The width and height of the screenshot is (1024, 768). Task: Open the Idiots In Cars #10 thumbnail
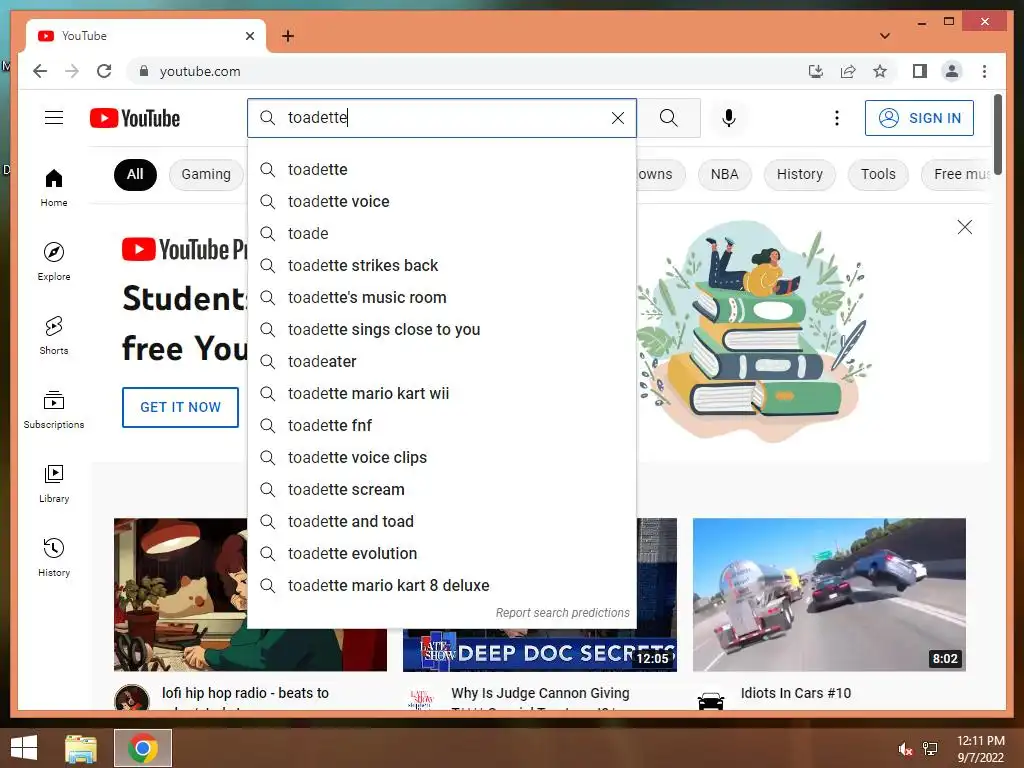pos(829,594)
